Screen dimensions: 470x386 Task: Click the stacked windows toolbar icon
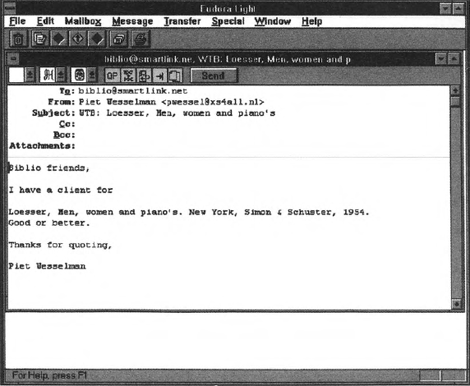[119, 39]
